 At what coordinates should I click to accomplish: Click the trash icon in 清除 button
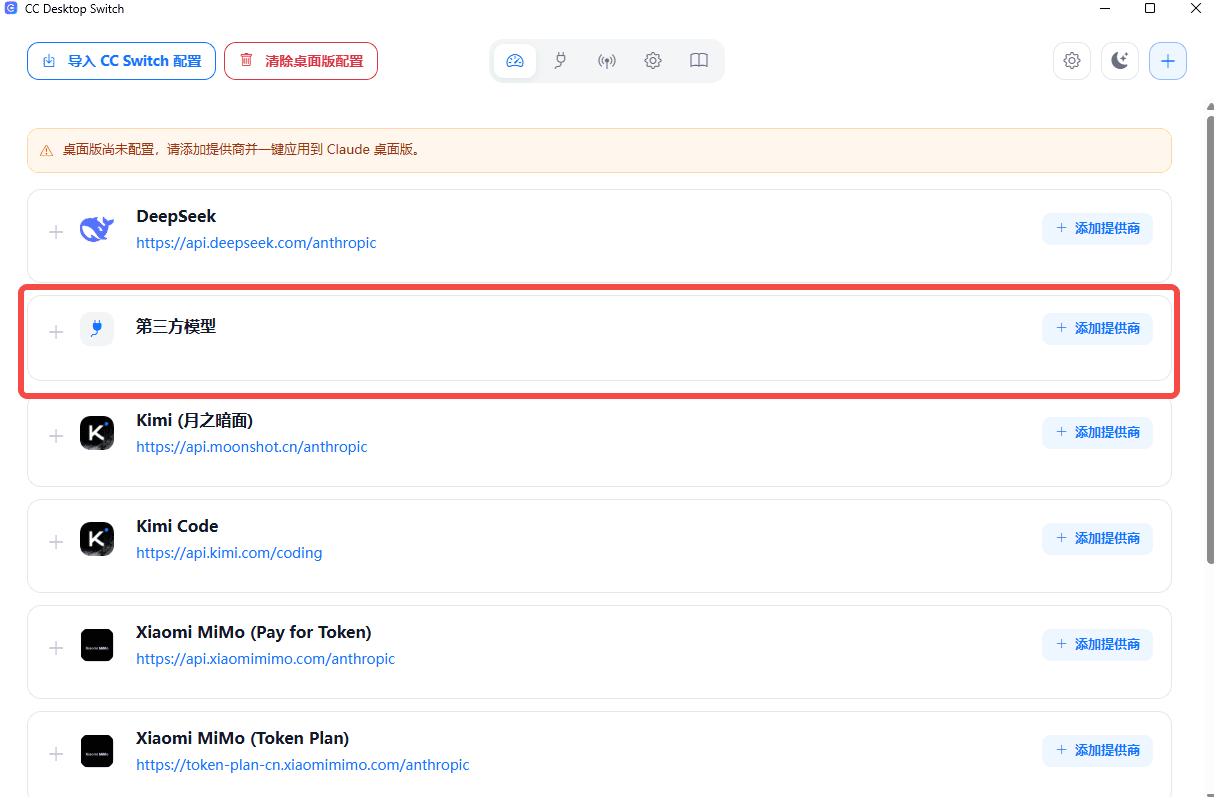pos(246,60)
